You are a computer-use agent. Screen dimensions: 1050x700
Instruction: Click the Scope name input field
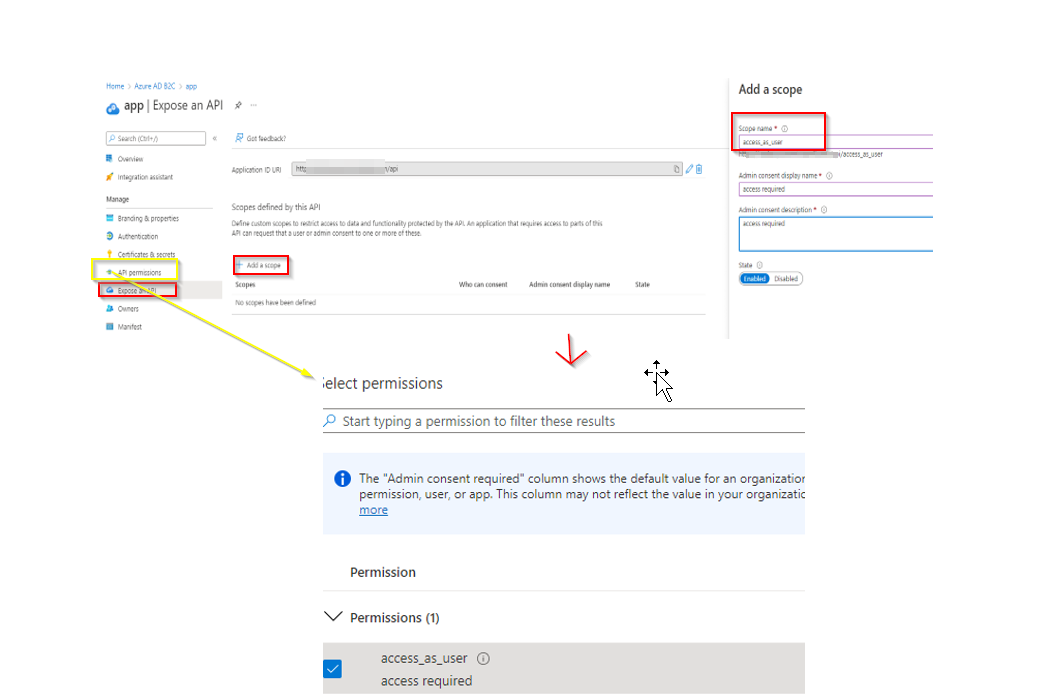tap(836, 142)
